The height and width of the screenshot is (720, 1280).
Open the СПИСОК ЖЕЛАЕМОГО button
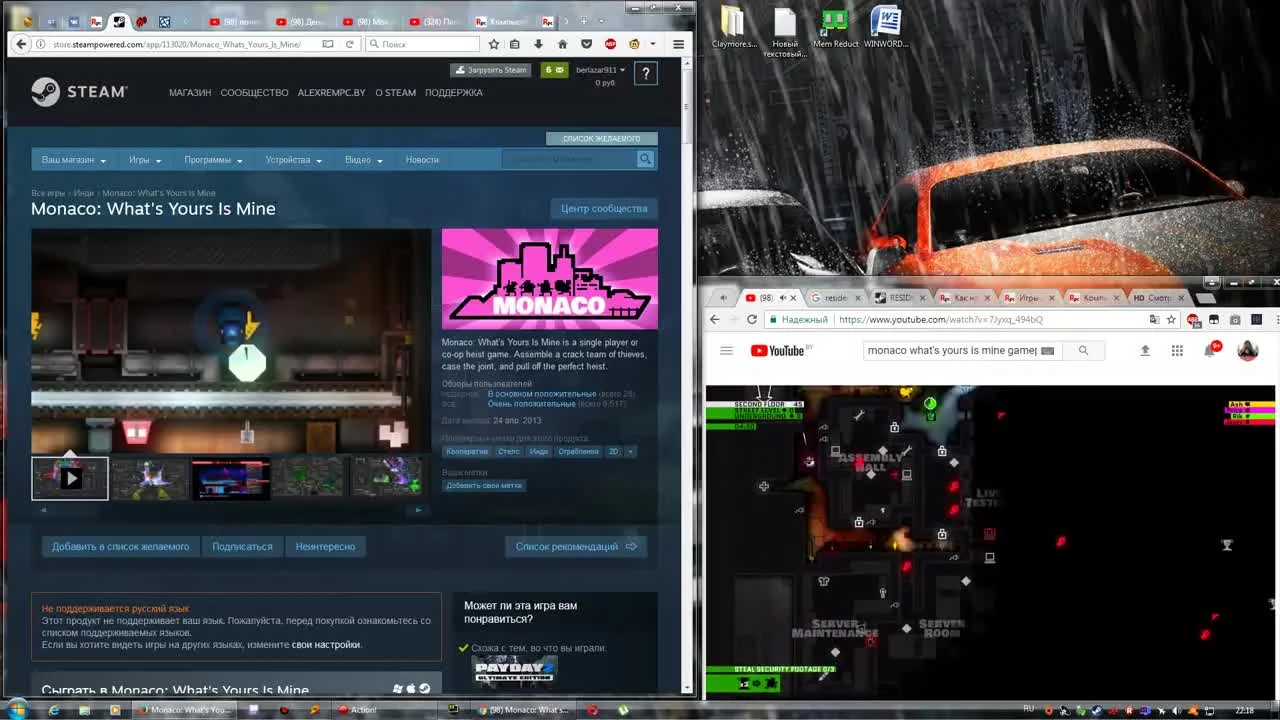[602, 139]
